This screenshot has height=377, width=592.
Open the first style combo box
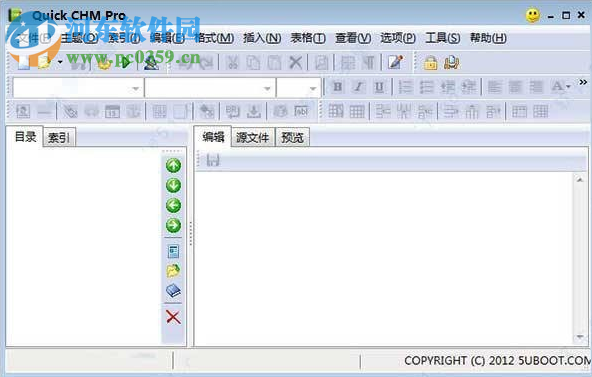[78, 88]
